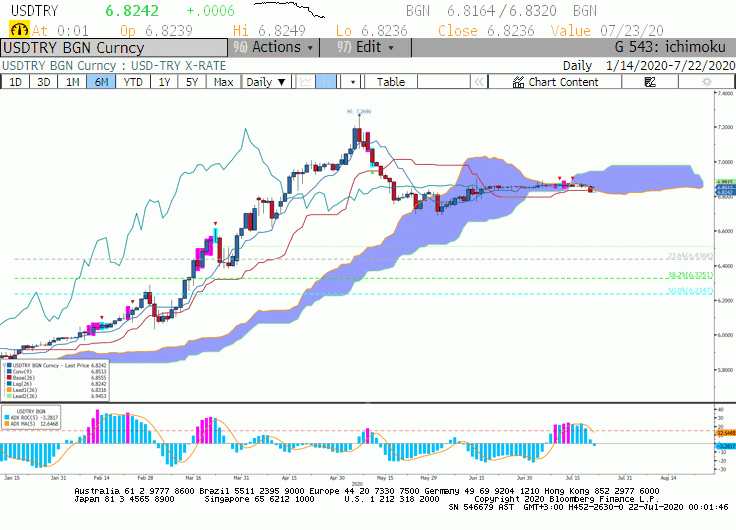This screenshot has width=736, height=530.
Task: Click the USDTRY BGN Curncy security field
Action: point(114,48)
